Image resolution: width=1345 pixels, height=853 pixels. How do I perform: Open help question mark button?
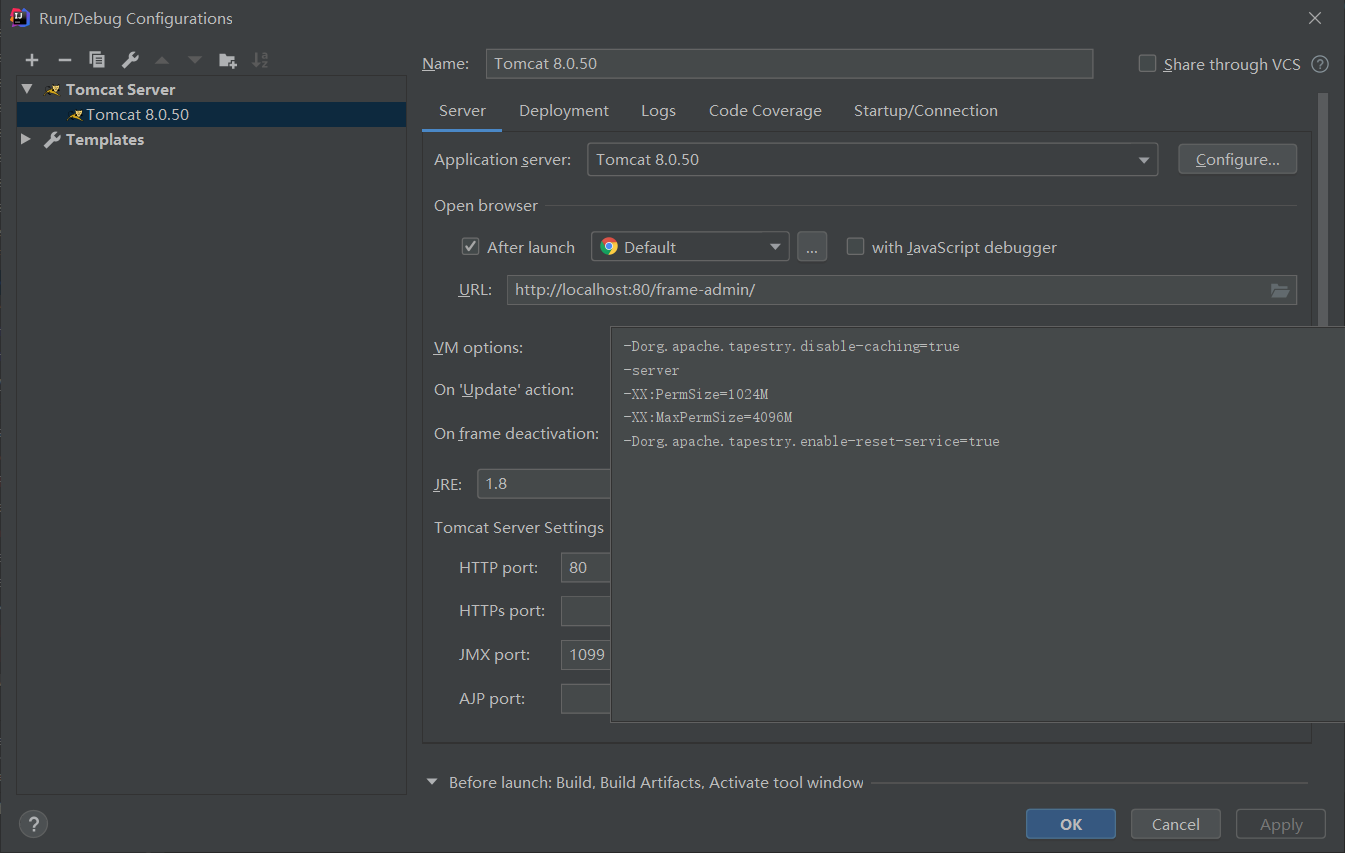click(x=33, y=824)
